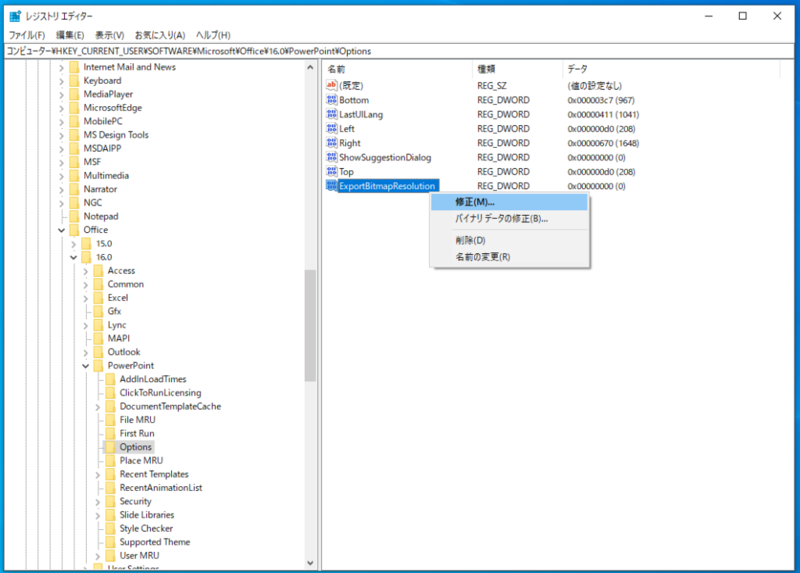Select the Common key in tree
Screen dimensions: 800x573
click(126, 284)
